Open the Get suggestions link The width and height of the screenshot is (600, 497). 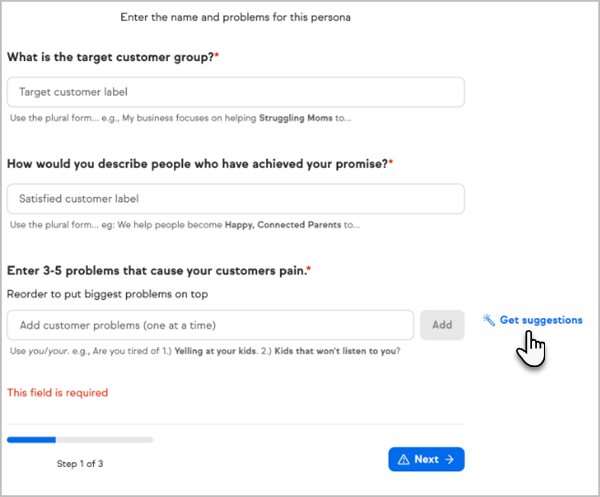pos(540,320)
